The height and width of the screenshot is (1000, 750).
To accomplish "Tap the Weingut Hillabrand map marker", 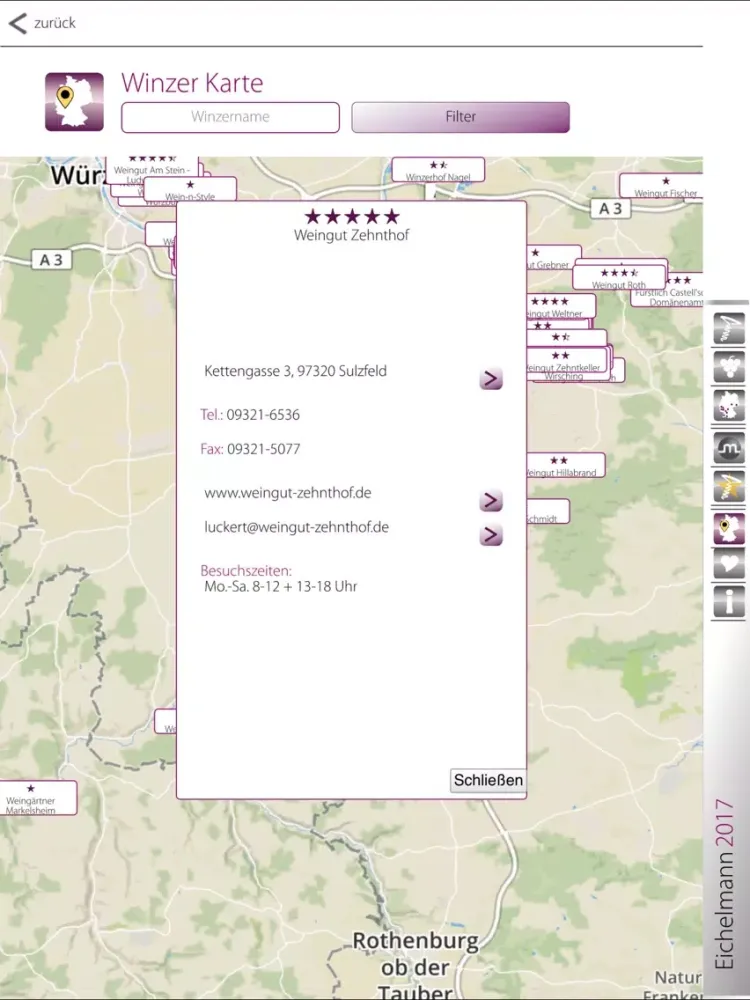I will (564, 466).
